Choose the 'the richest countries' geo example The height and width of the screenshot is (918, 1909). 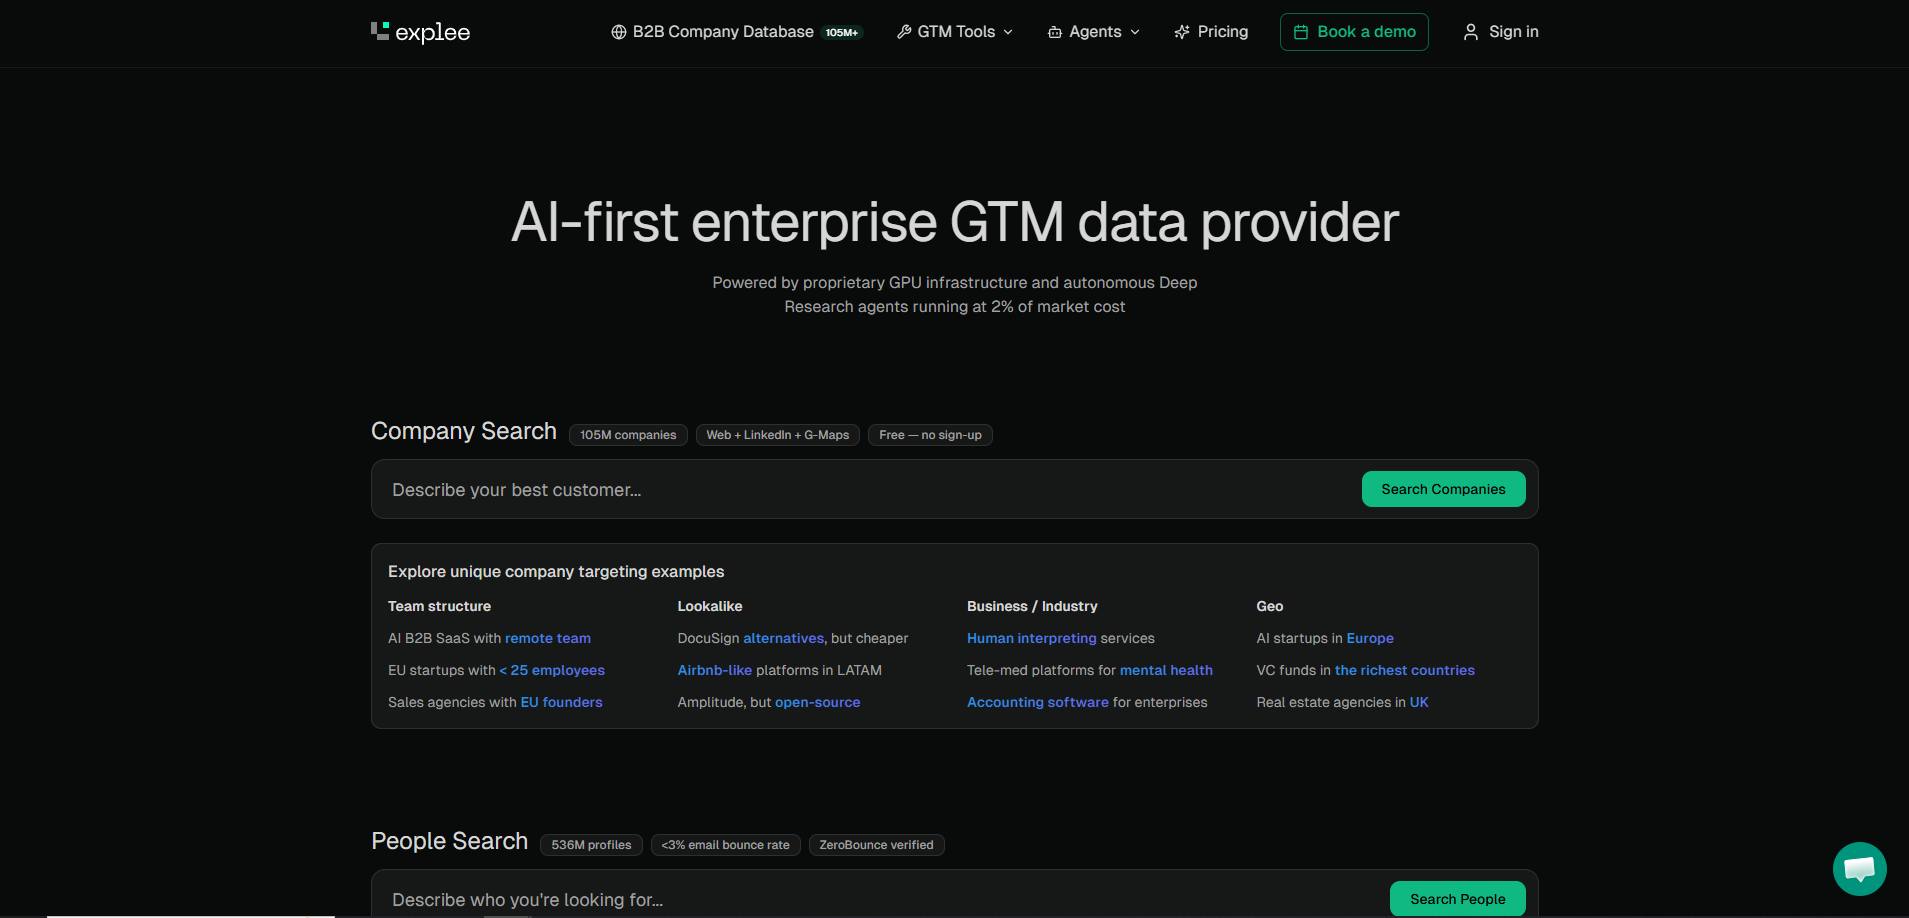pos(1404,670)
